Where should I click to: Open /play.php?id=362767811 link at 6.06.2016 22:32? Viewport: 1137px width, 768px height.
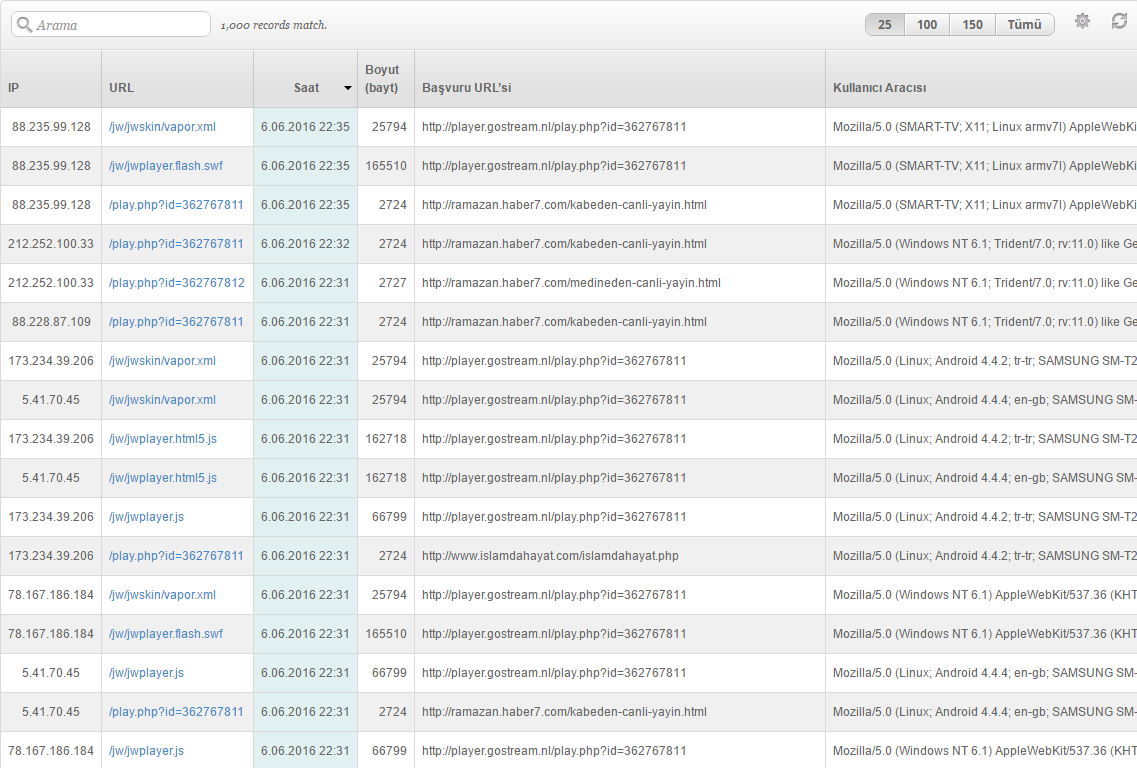(176, 244)
